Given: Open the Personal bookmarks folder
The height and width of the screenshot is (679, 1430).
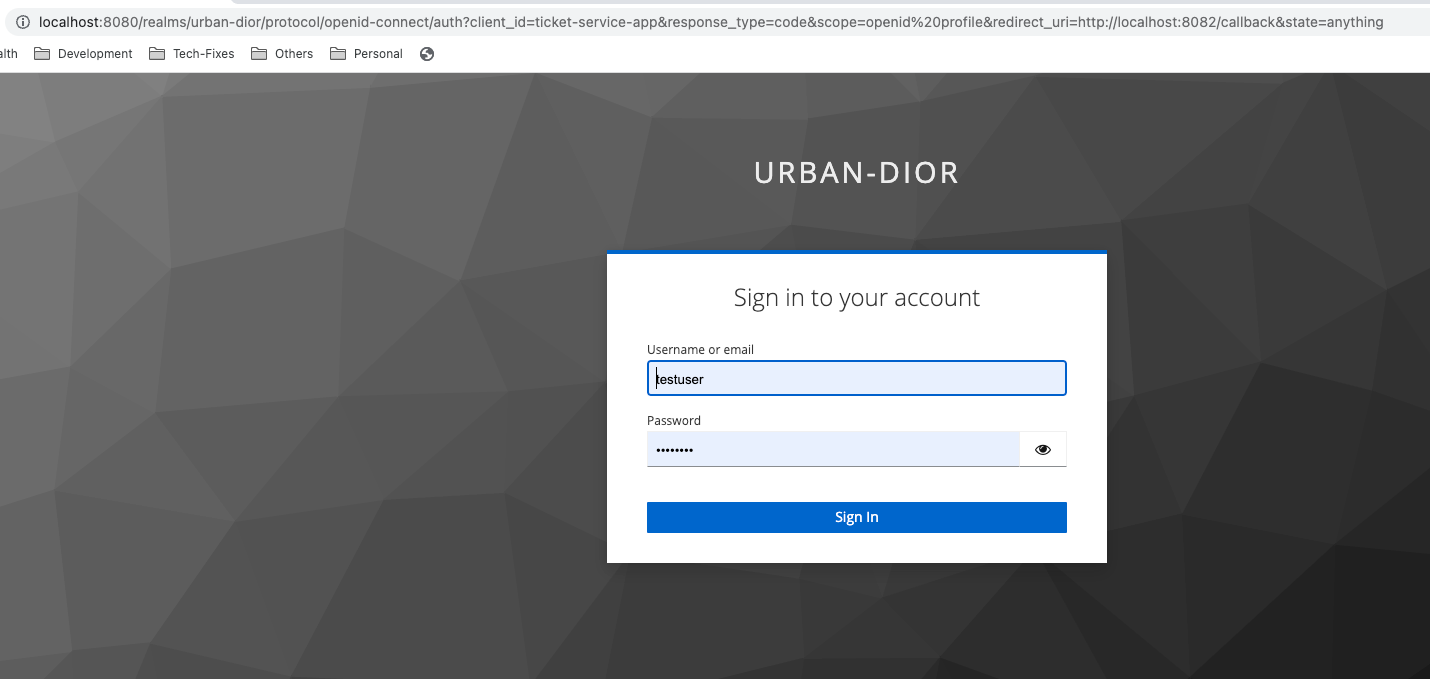Looking at the screenshot, I should click(366, 54).
